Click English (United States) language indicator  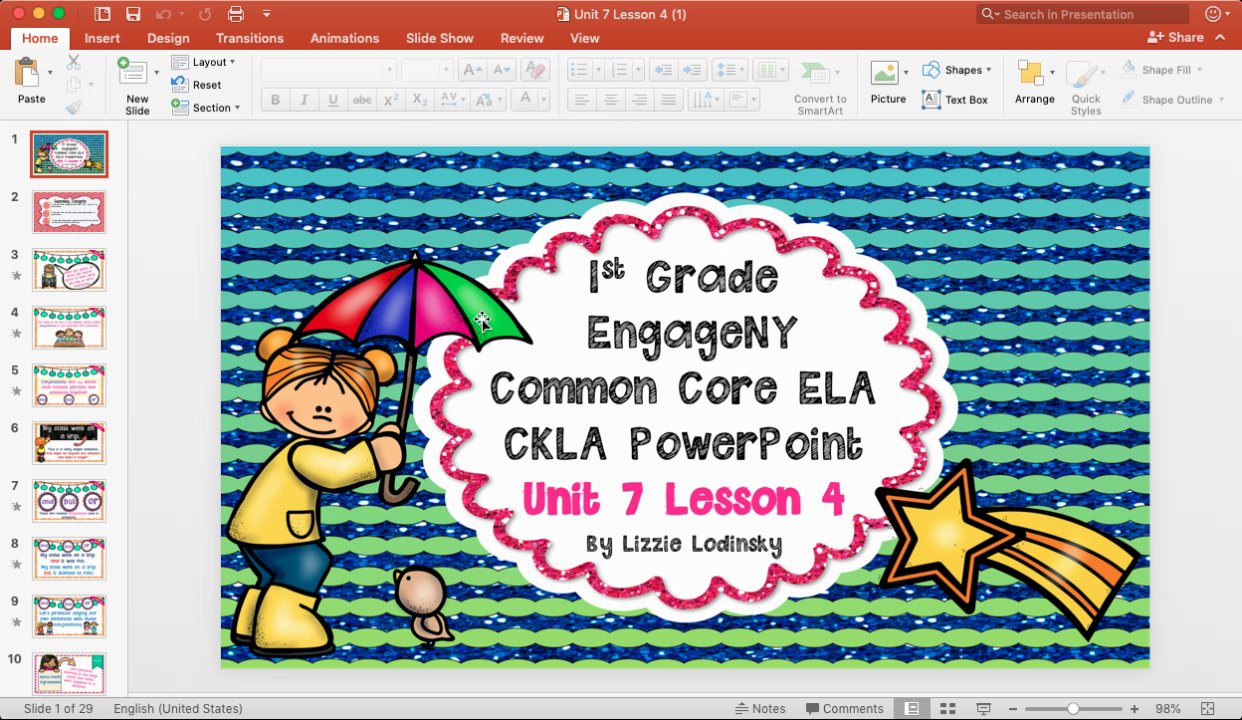[x=178, y=709]
